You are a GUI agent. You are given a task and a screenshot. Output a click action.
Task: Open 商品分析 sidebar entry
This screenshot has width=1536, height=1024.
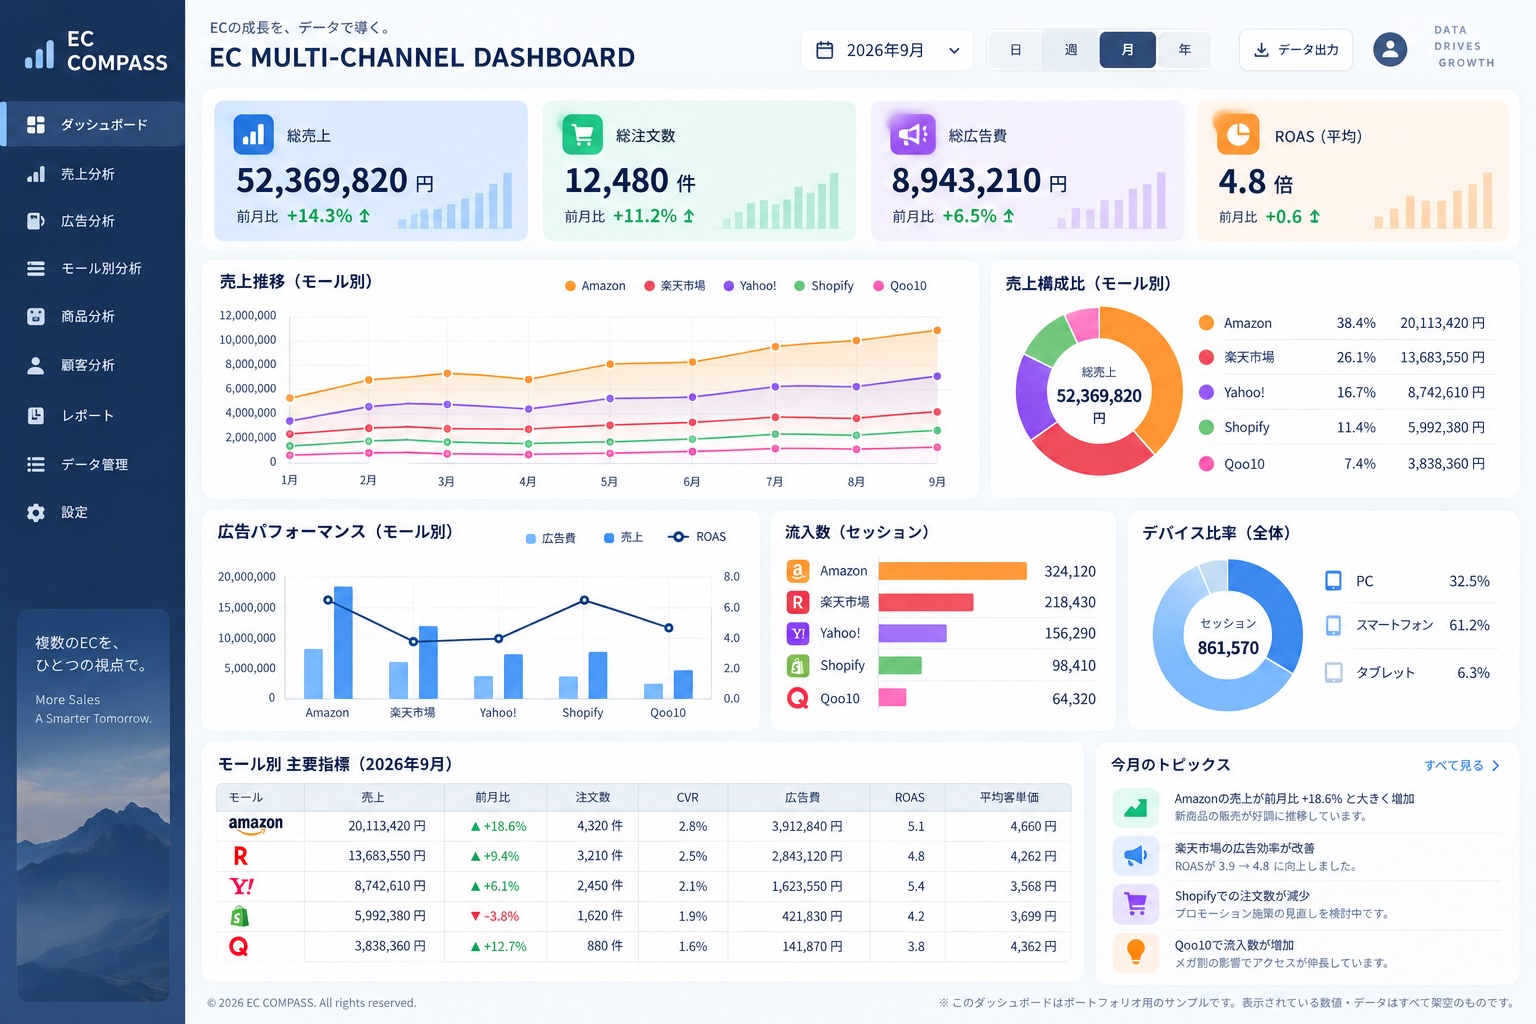[88, 316]
